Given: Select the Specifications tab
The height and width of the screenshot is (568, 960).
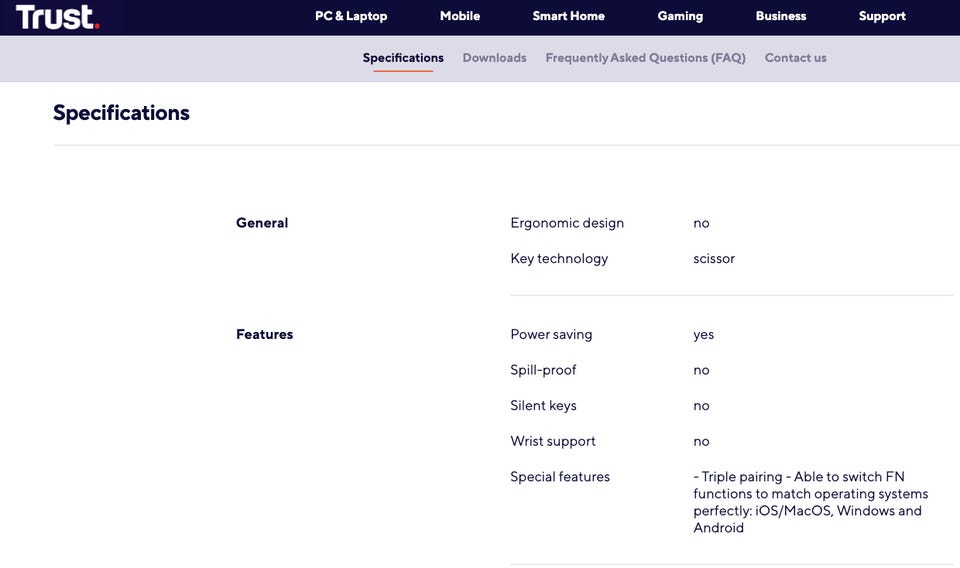Looking at the screenshot, I should pos(403,58).
